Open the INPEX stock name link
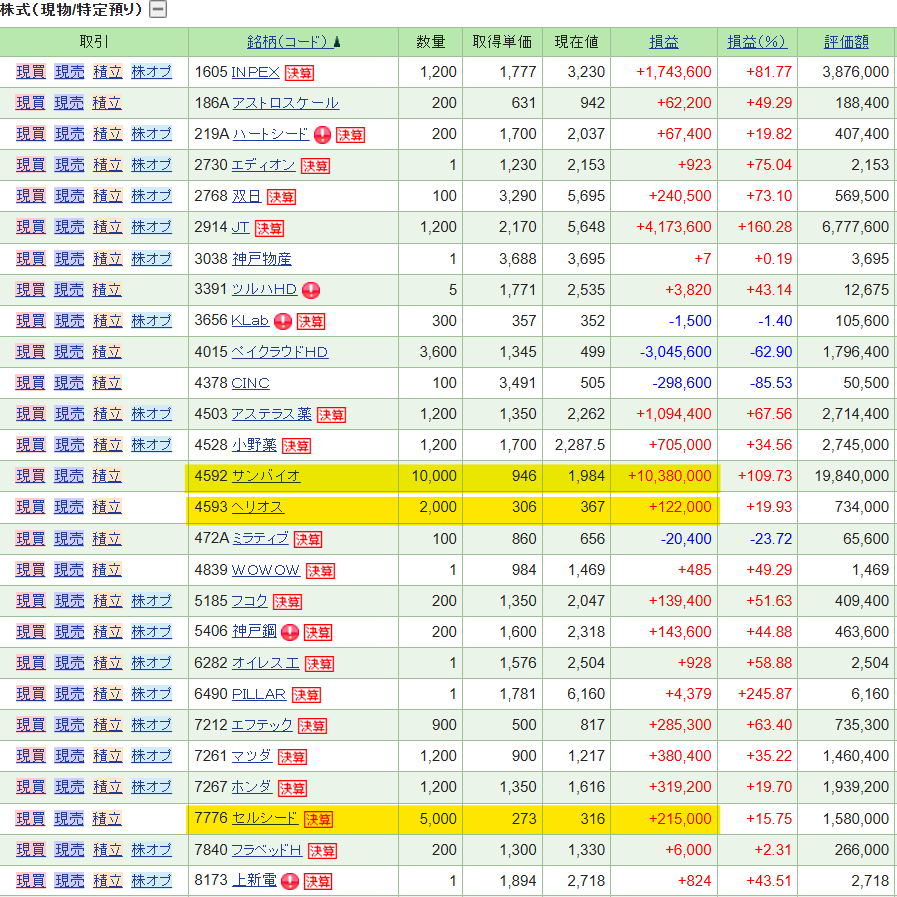The height and width of the screenshot is (897, 897). (255, 72)
